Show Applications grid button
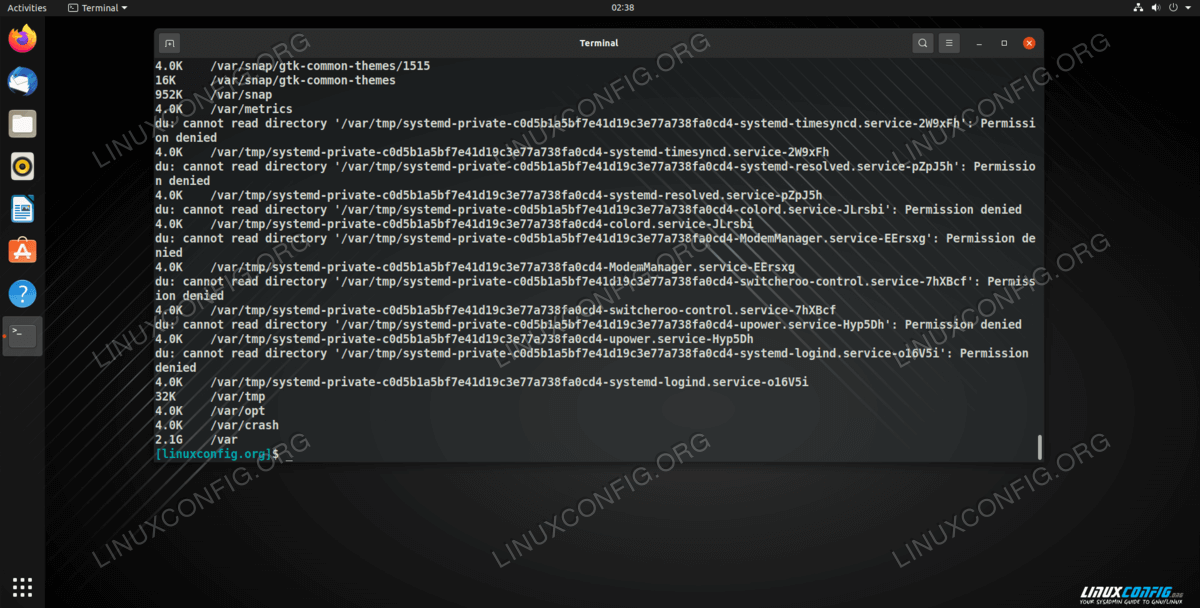 [22, 587]
